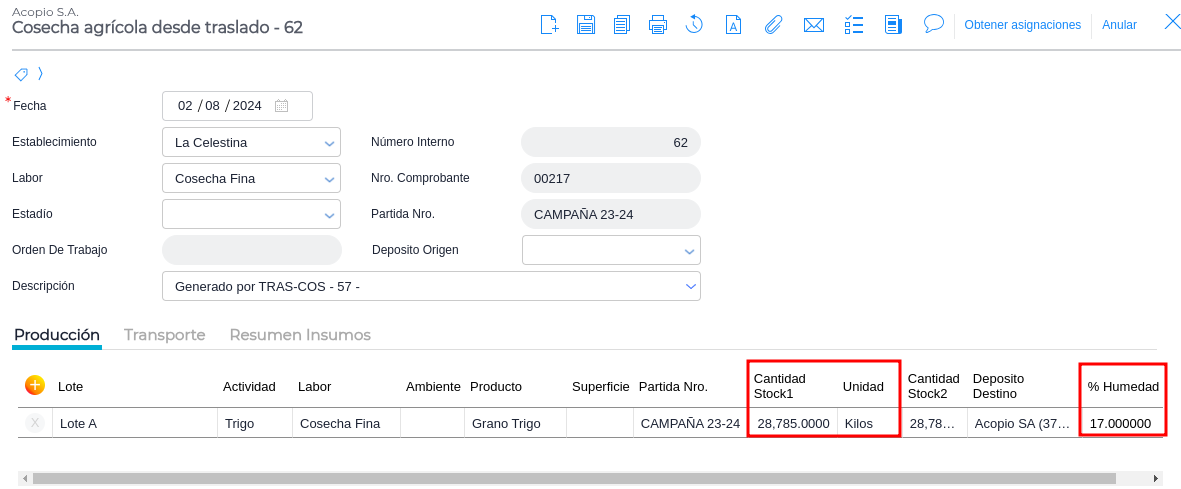Click the copy document icon
The image size is (1181, 489).
point(622,25)
